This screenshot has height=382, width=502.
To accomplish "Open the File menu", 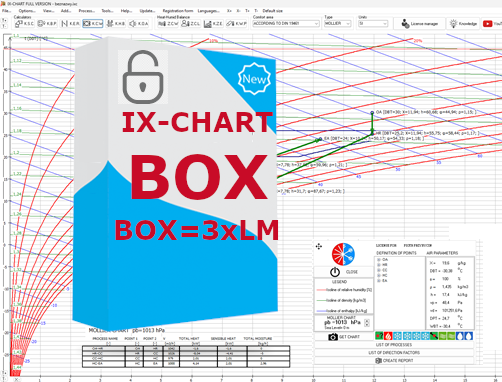I will click(x=6, y=11).
